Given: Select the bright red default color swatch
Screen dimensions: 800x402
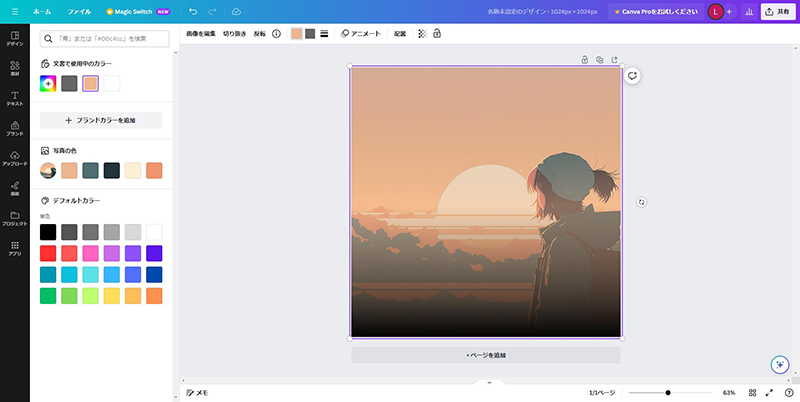Looking at the screenshot, I should (x=48, y=254).
